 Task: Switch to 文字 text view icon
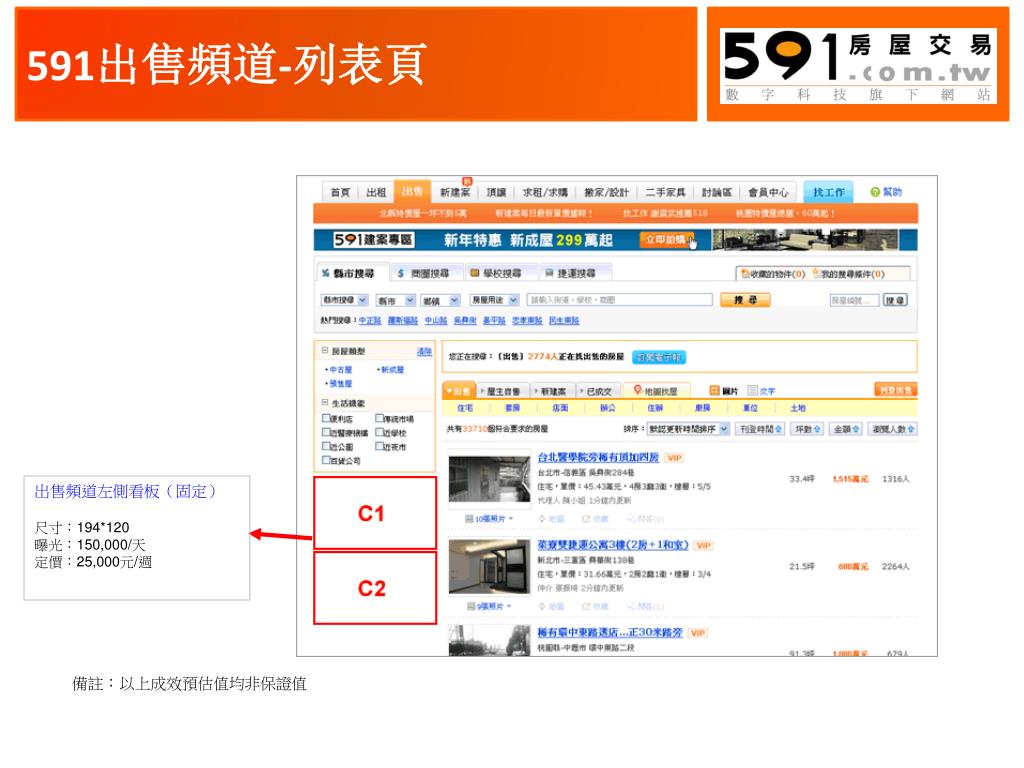tap(752, 391)
